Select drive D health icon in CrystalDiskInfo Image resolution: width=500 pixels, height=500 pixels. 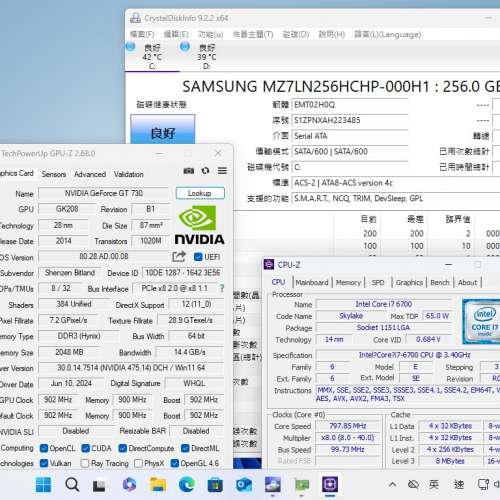(x=185, y=47)
